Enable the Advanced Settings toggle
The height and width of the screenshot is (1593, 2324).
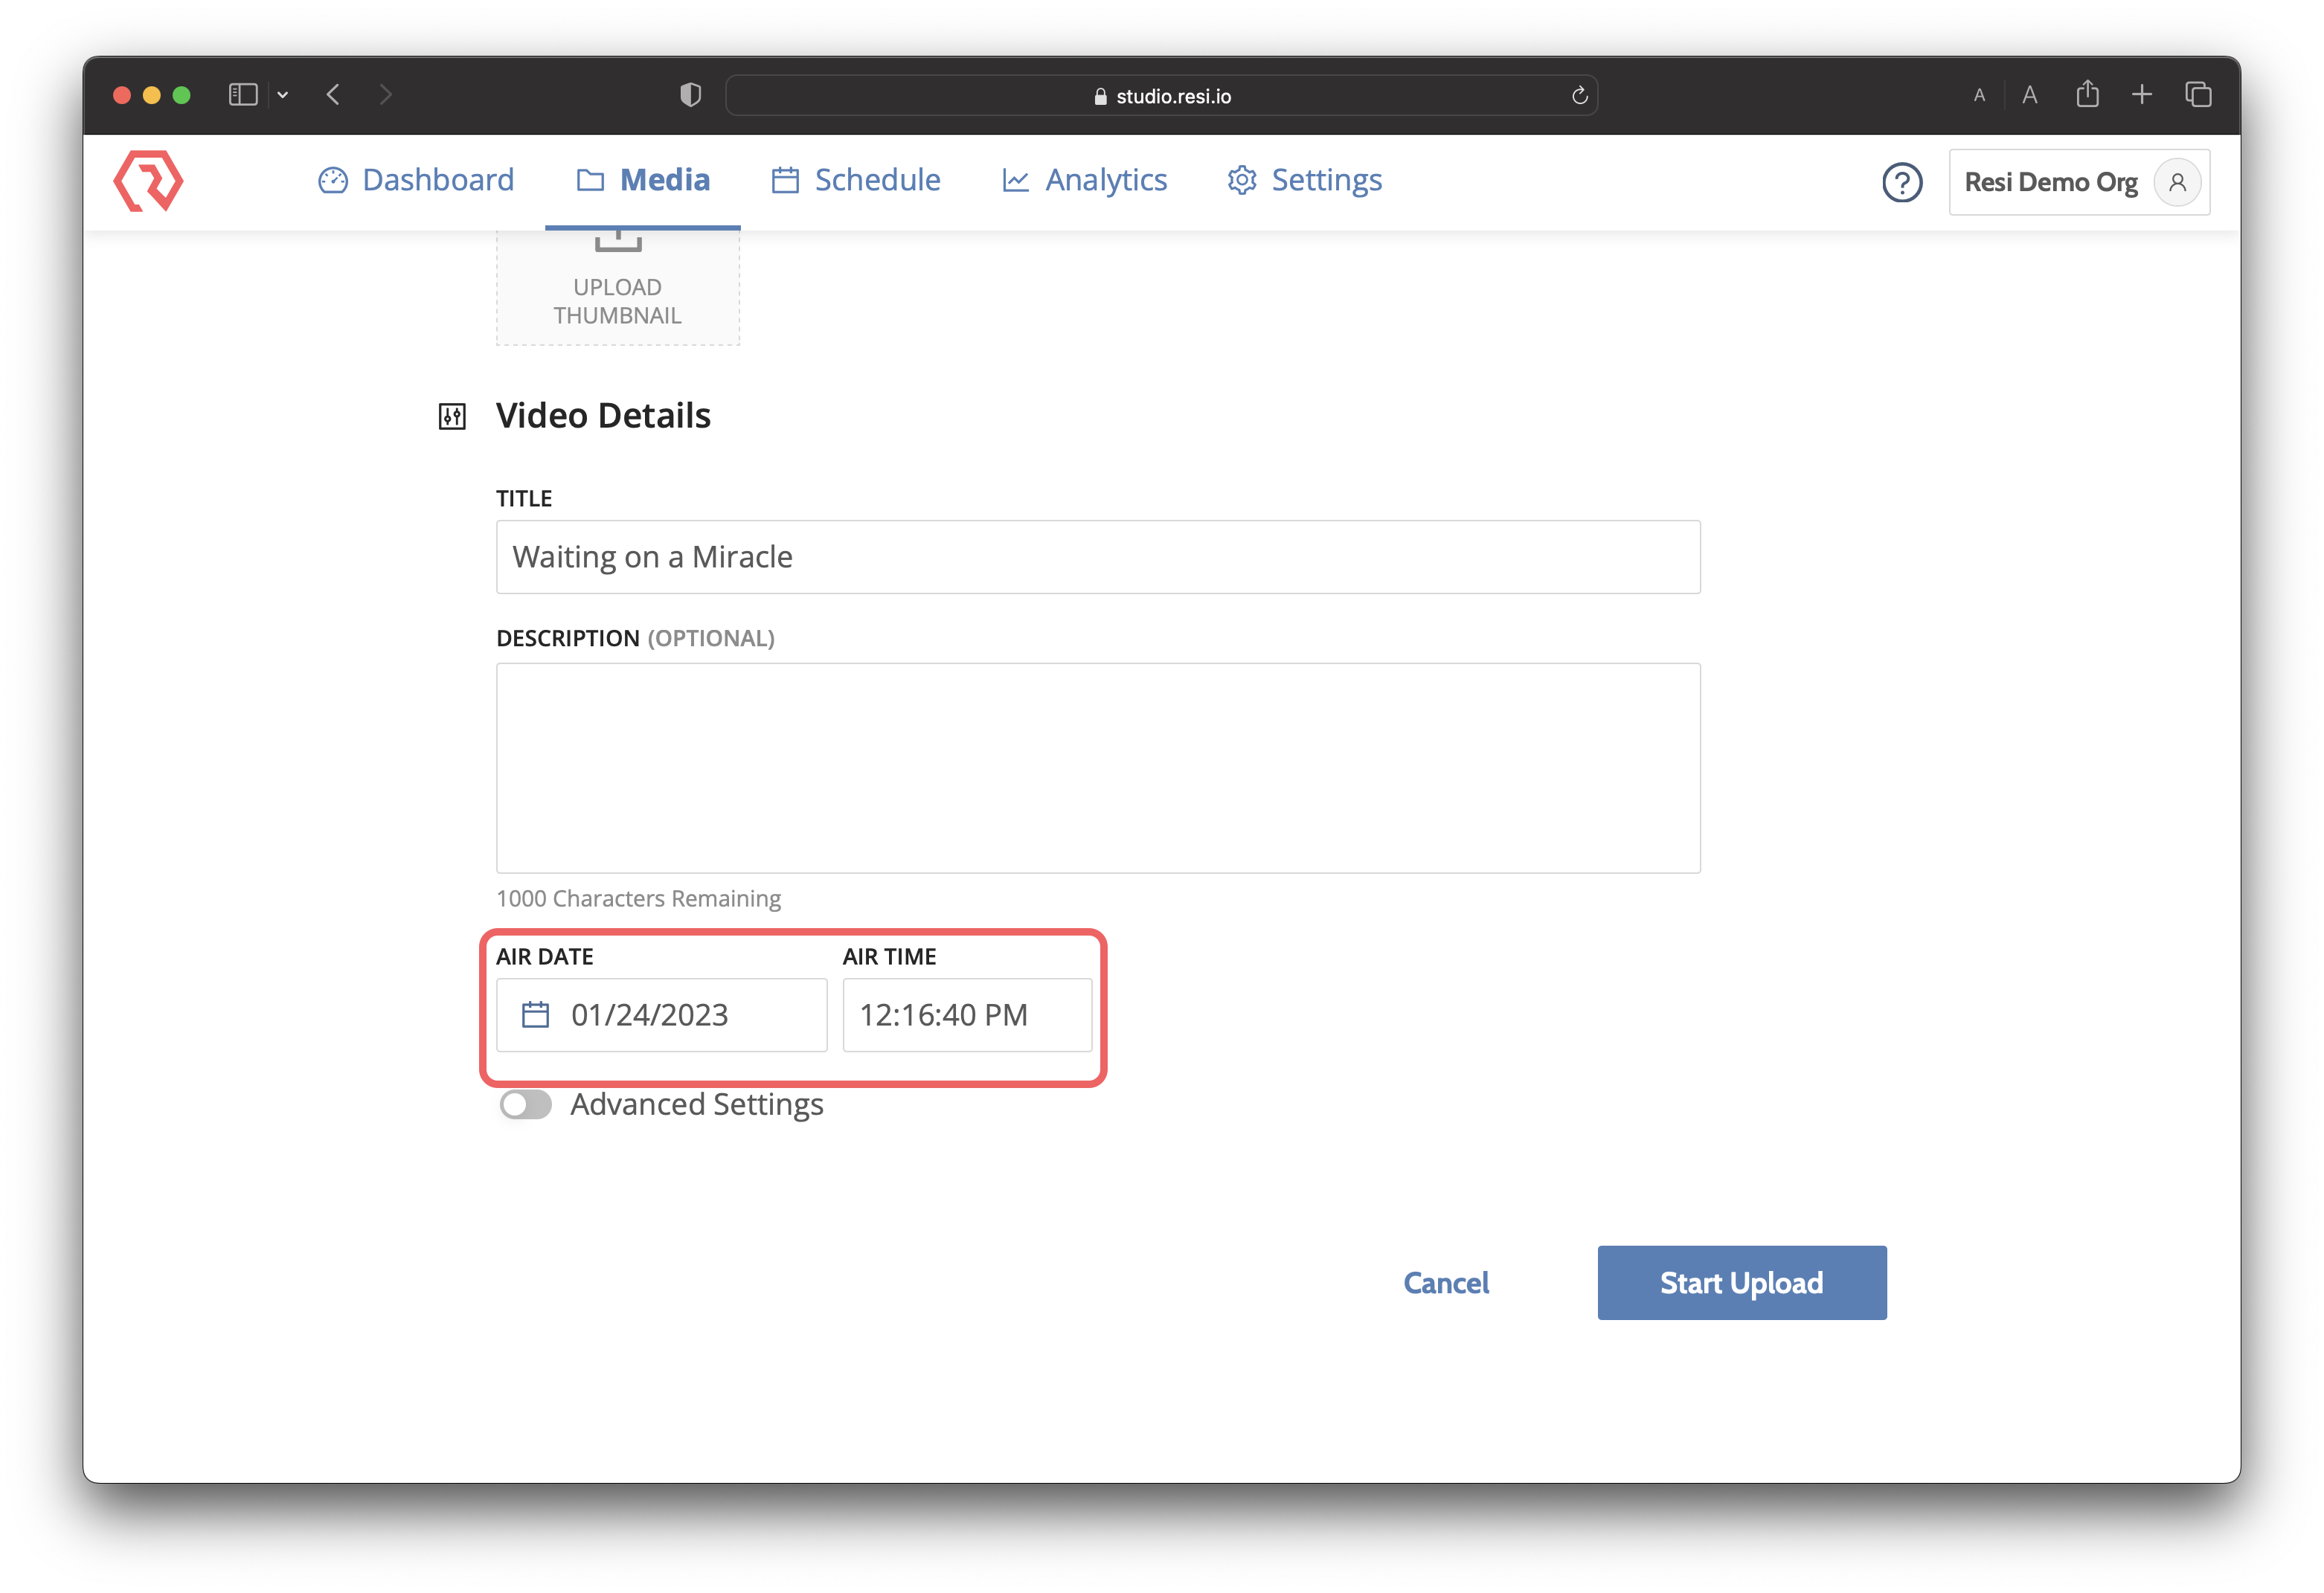tap(525, 1104)
